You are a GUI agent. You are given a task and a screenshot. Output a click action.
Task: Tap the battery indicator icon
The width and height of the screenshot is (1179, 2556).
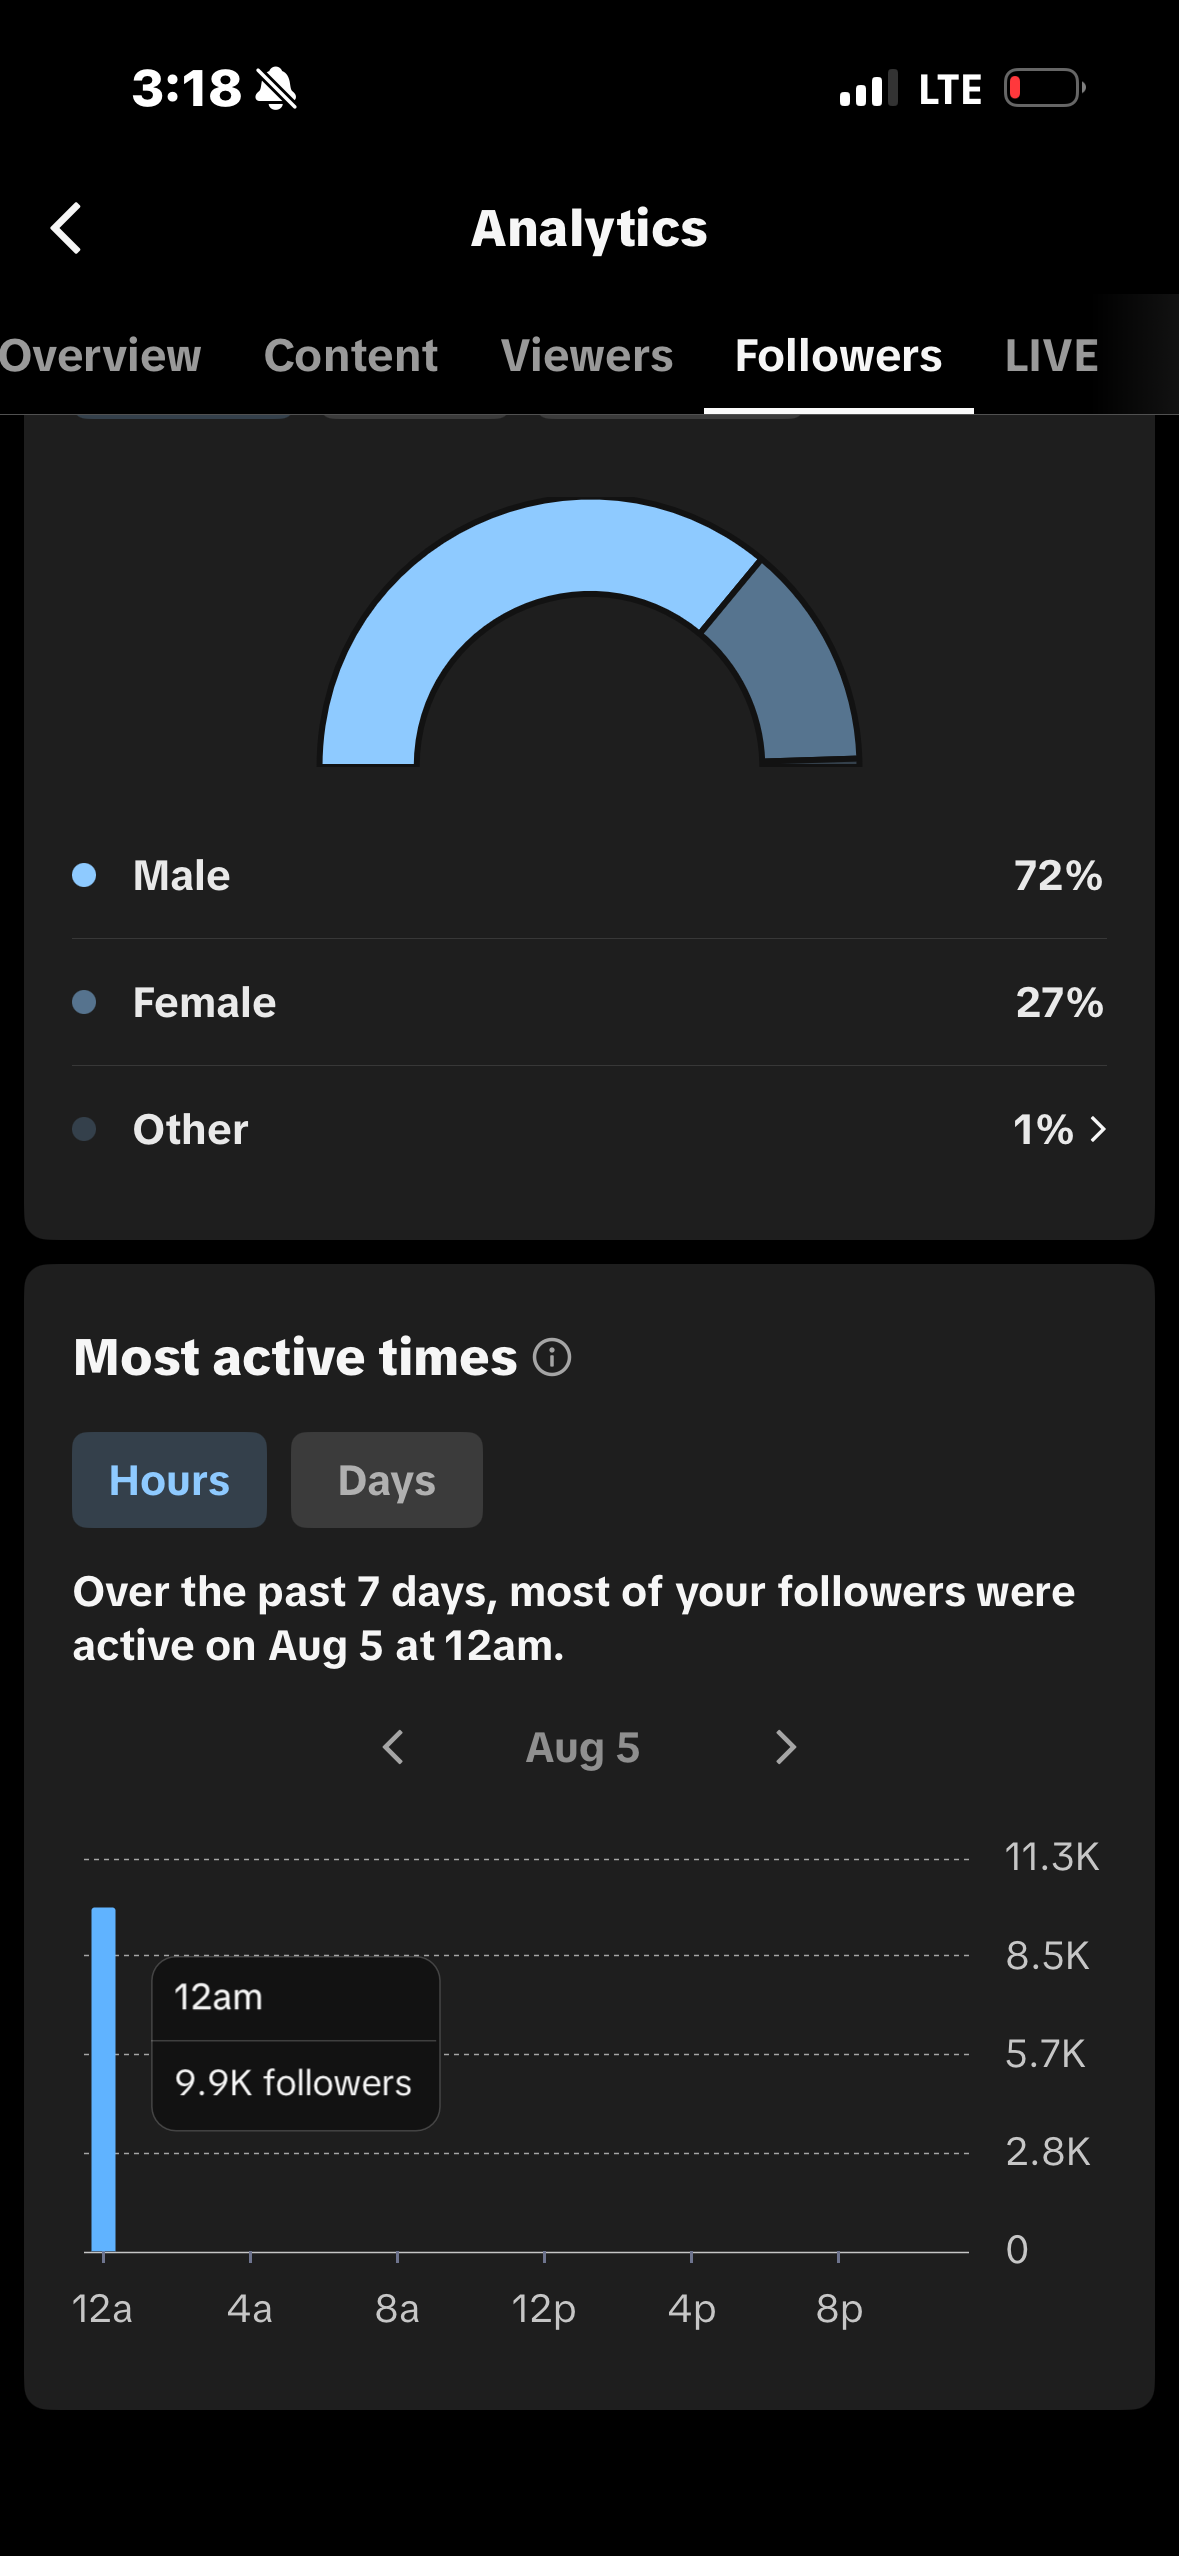1045,88
